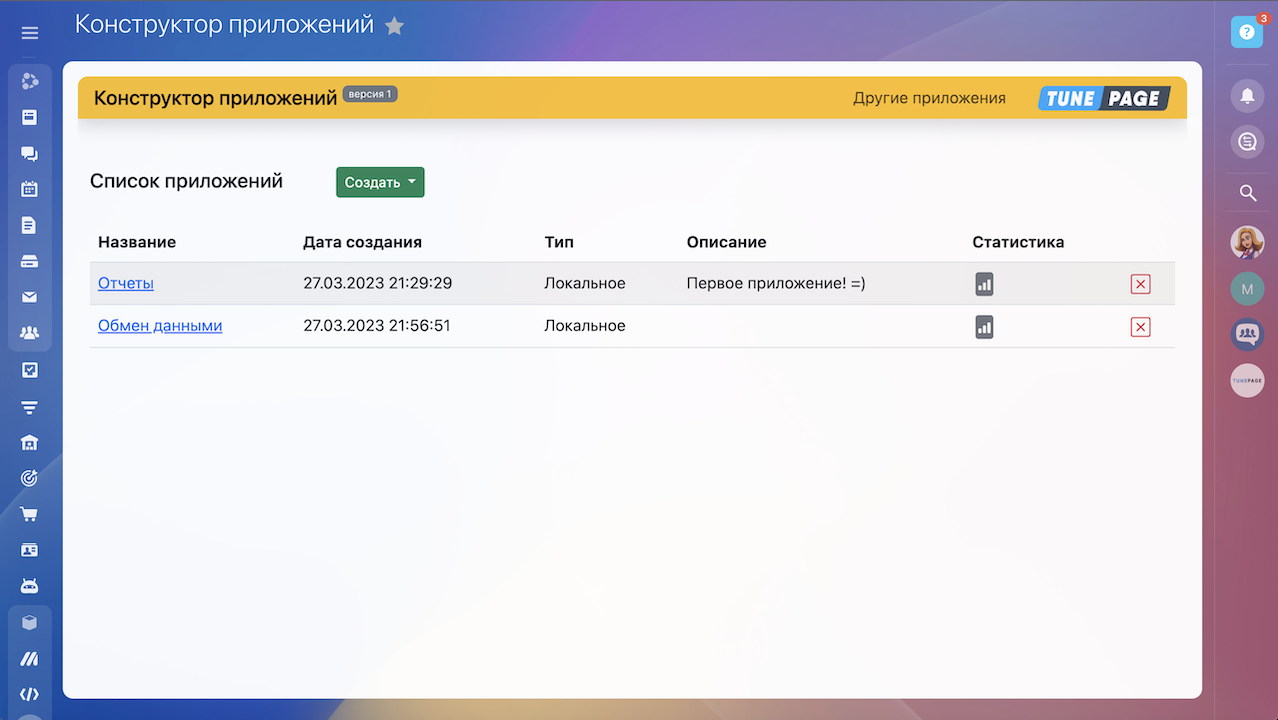Open the tasks checkmark icon in sidebar
The width and height of the screenshot is (1278, 720).
click(30, 370)
